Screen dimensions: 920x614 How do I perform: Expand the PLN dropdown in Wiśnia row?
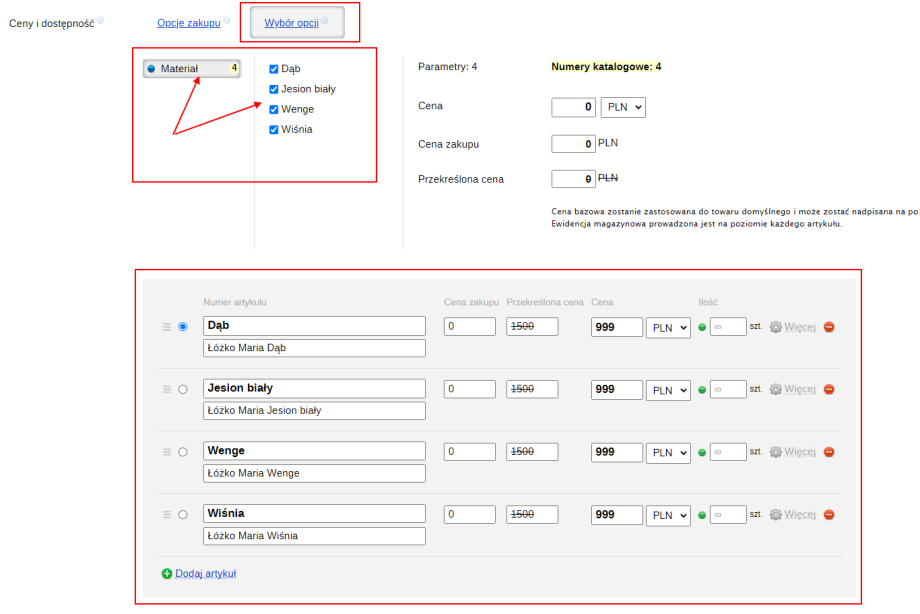point(668,515)
